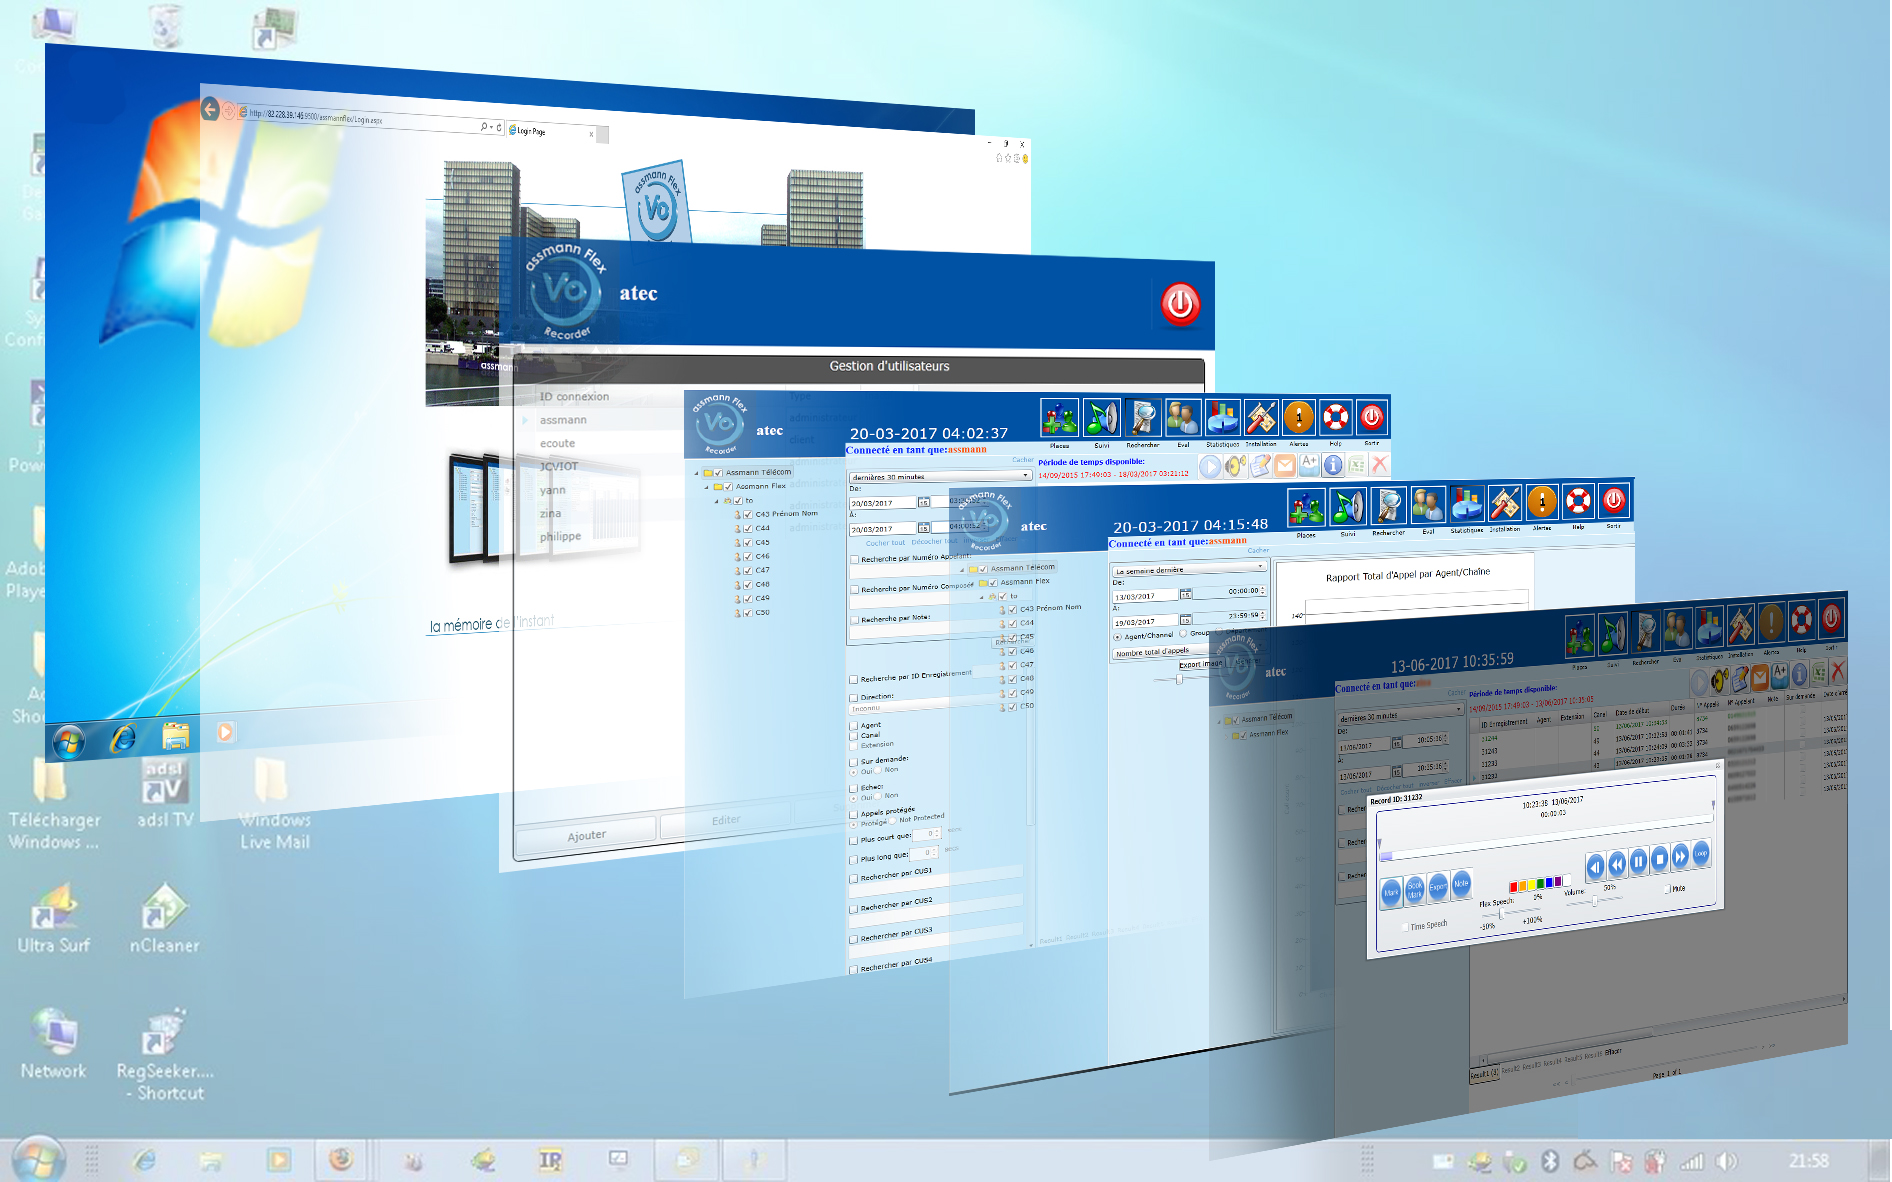Enable the Mute checkbox in record player
The image size is (1892, 1182).
click(x=1667, y=889)
